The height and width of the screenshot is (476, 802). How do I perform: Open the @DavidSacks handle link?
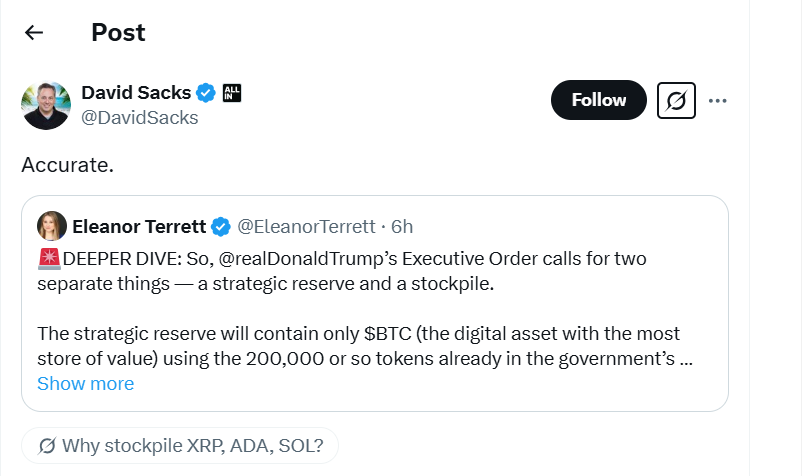139,118
